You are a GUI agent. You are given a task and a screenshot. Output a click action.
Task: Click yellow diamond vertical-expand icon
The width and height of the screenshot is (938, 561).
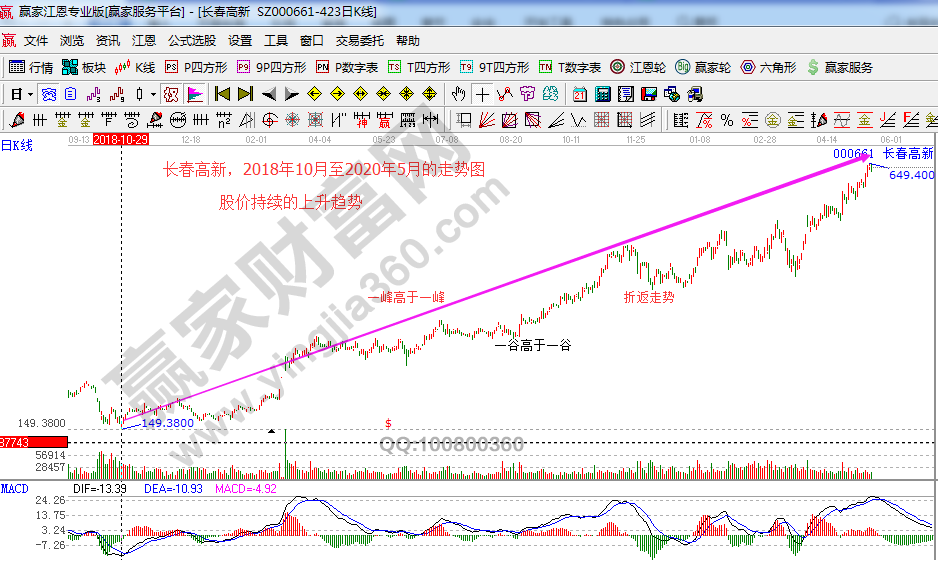click(x=430, y=94)
